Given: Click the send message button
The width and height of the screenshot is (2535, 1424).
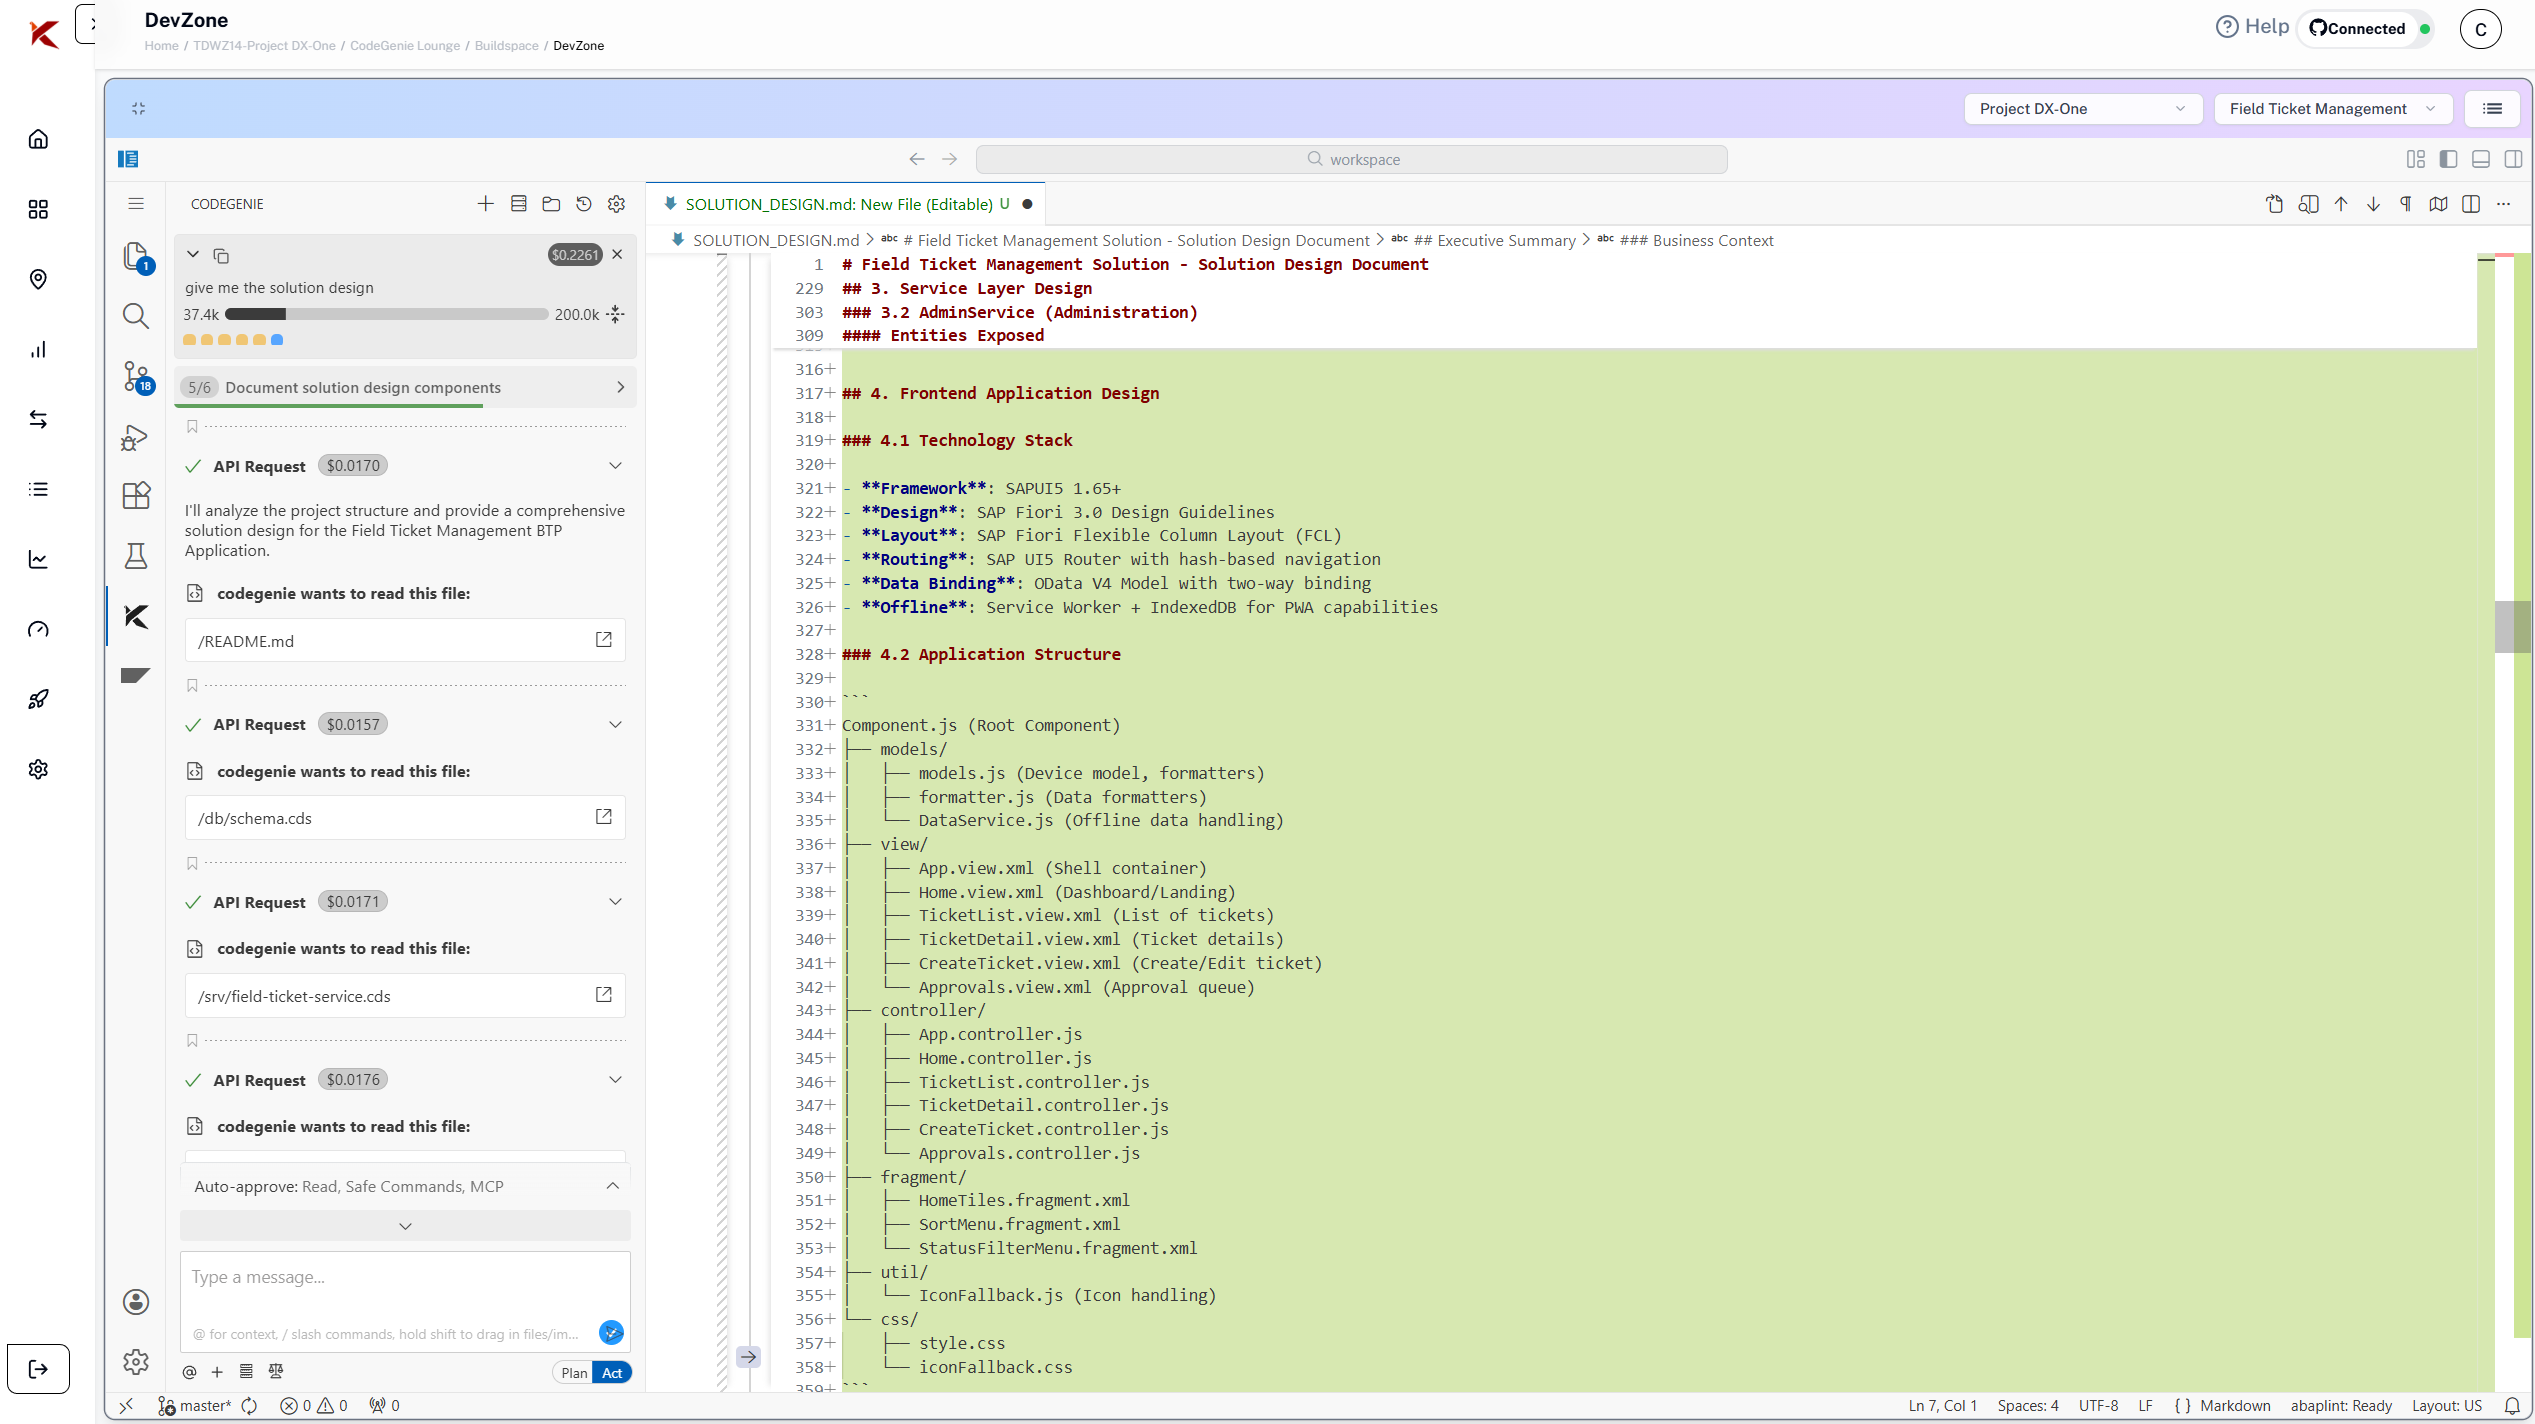Looking at the screenshot, I should 611,1332.
